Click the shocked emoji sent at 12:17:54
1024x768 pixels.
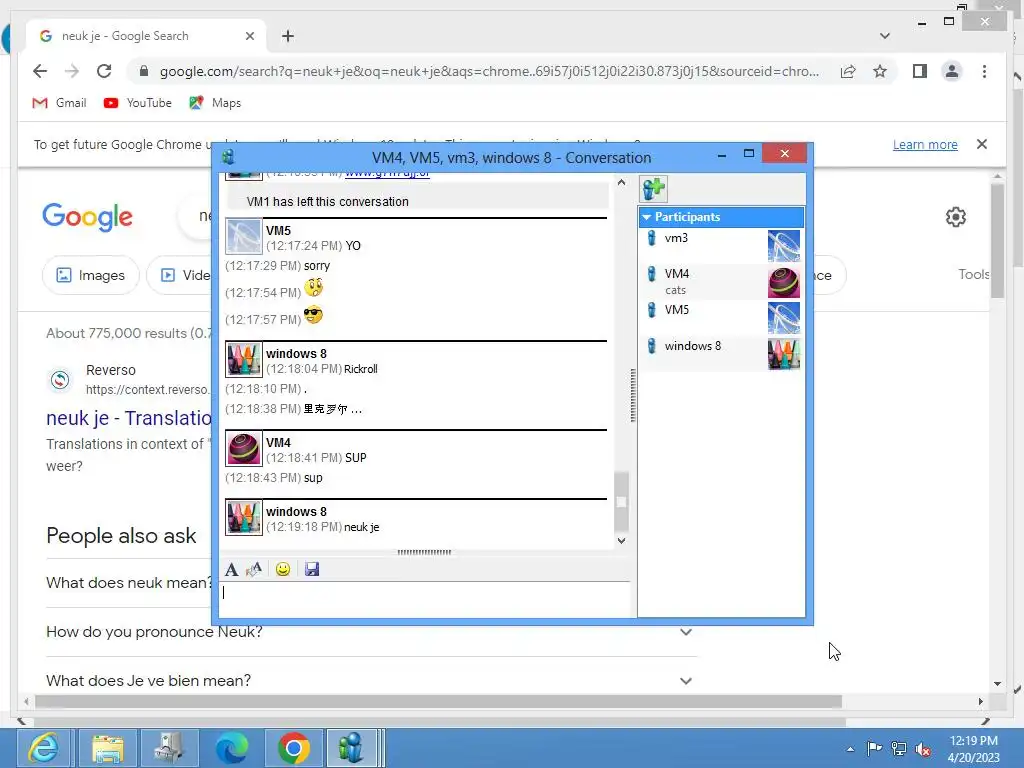tap(314, 287)
